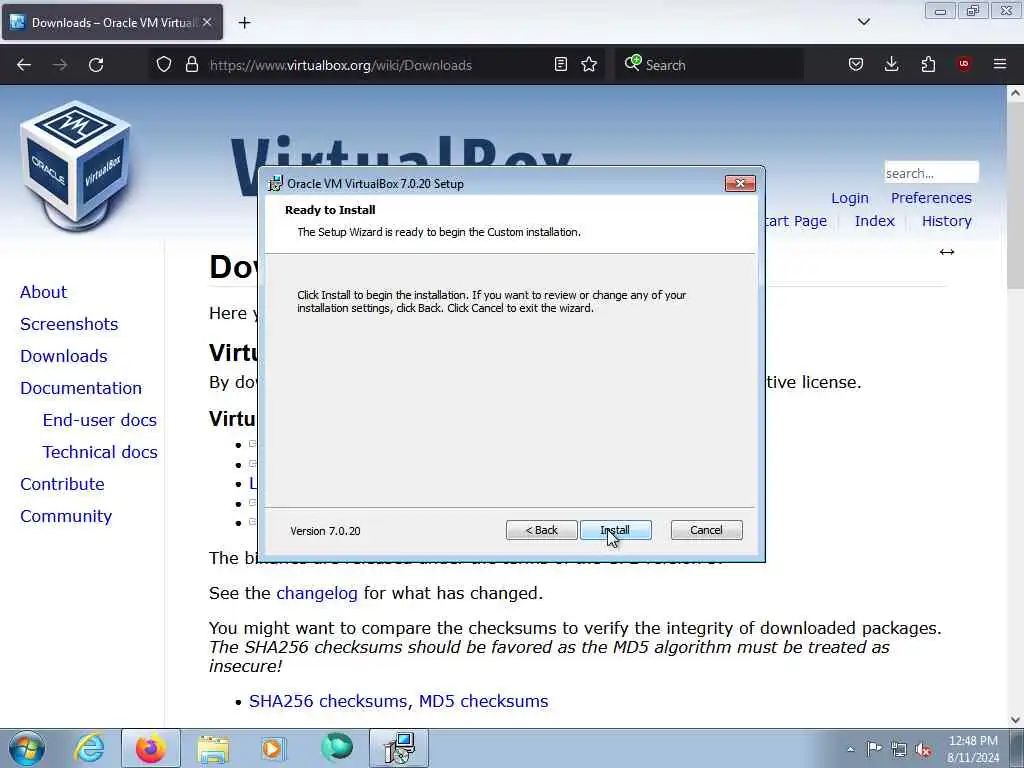
Task: Expand the list all tabs chevron
Action: [x=863, y=22]
